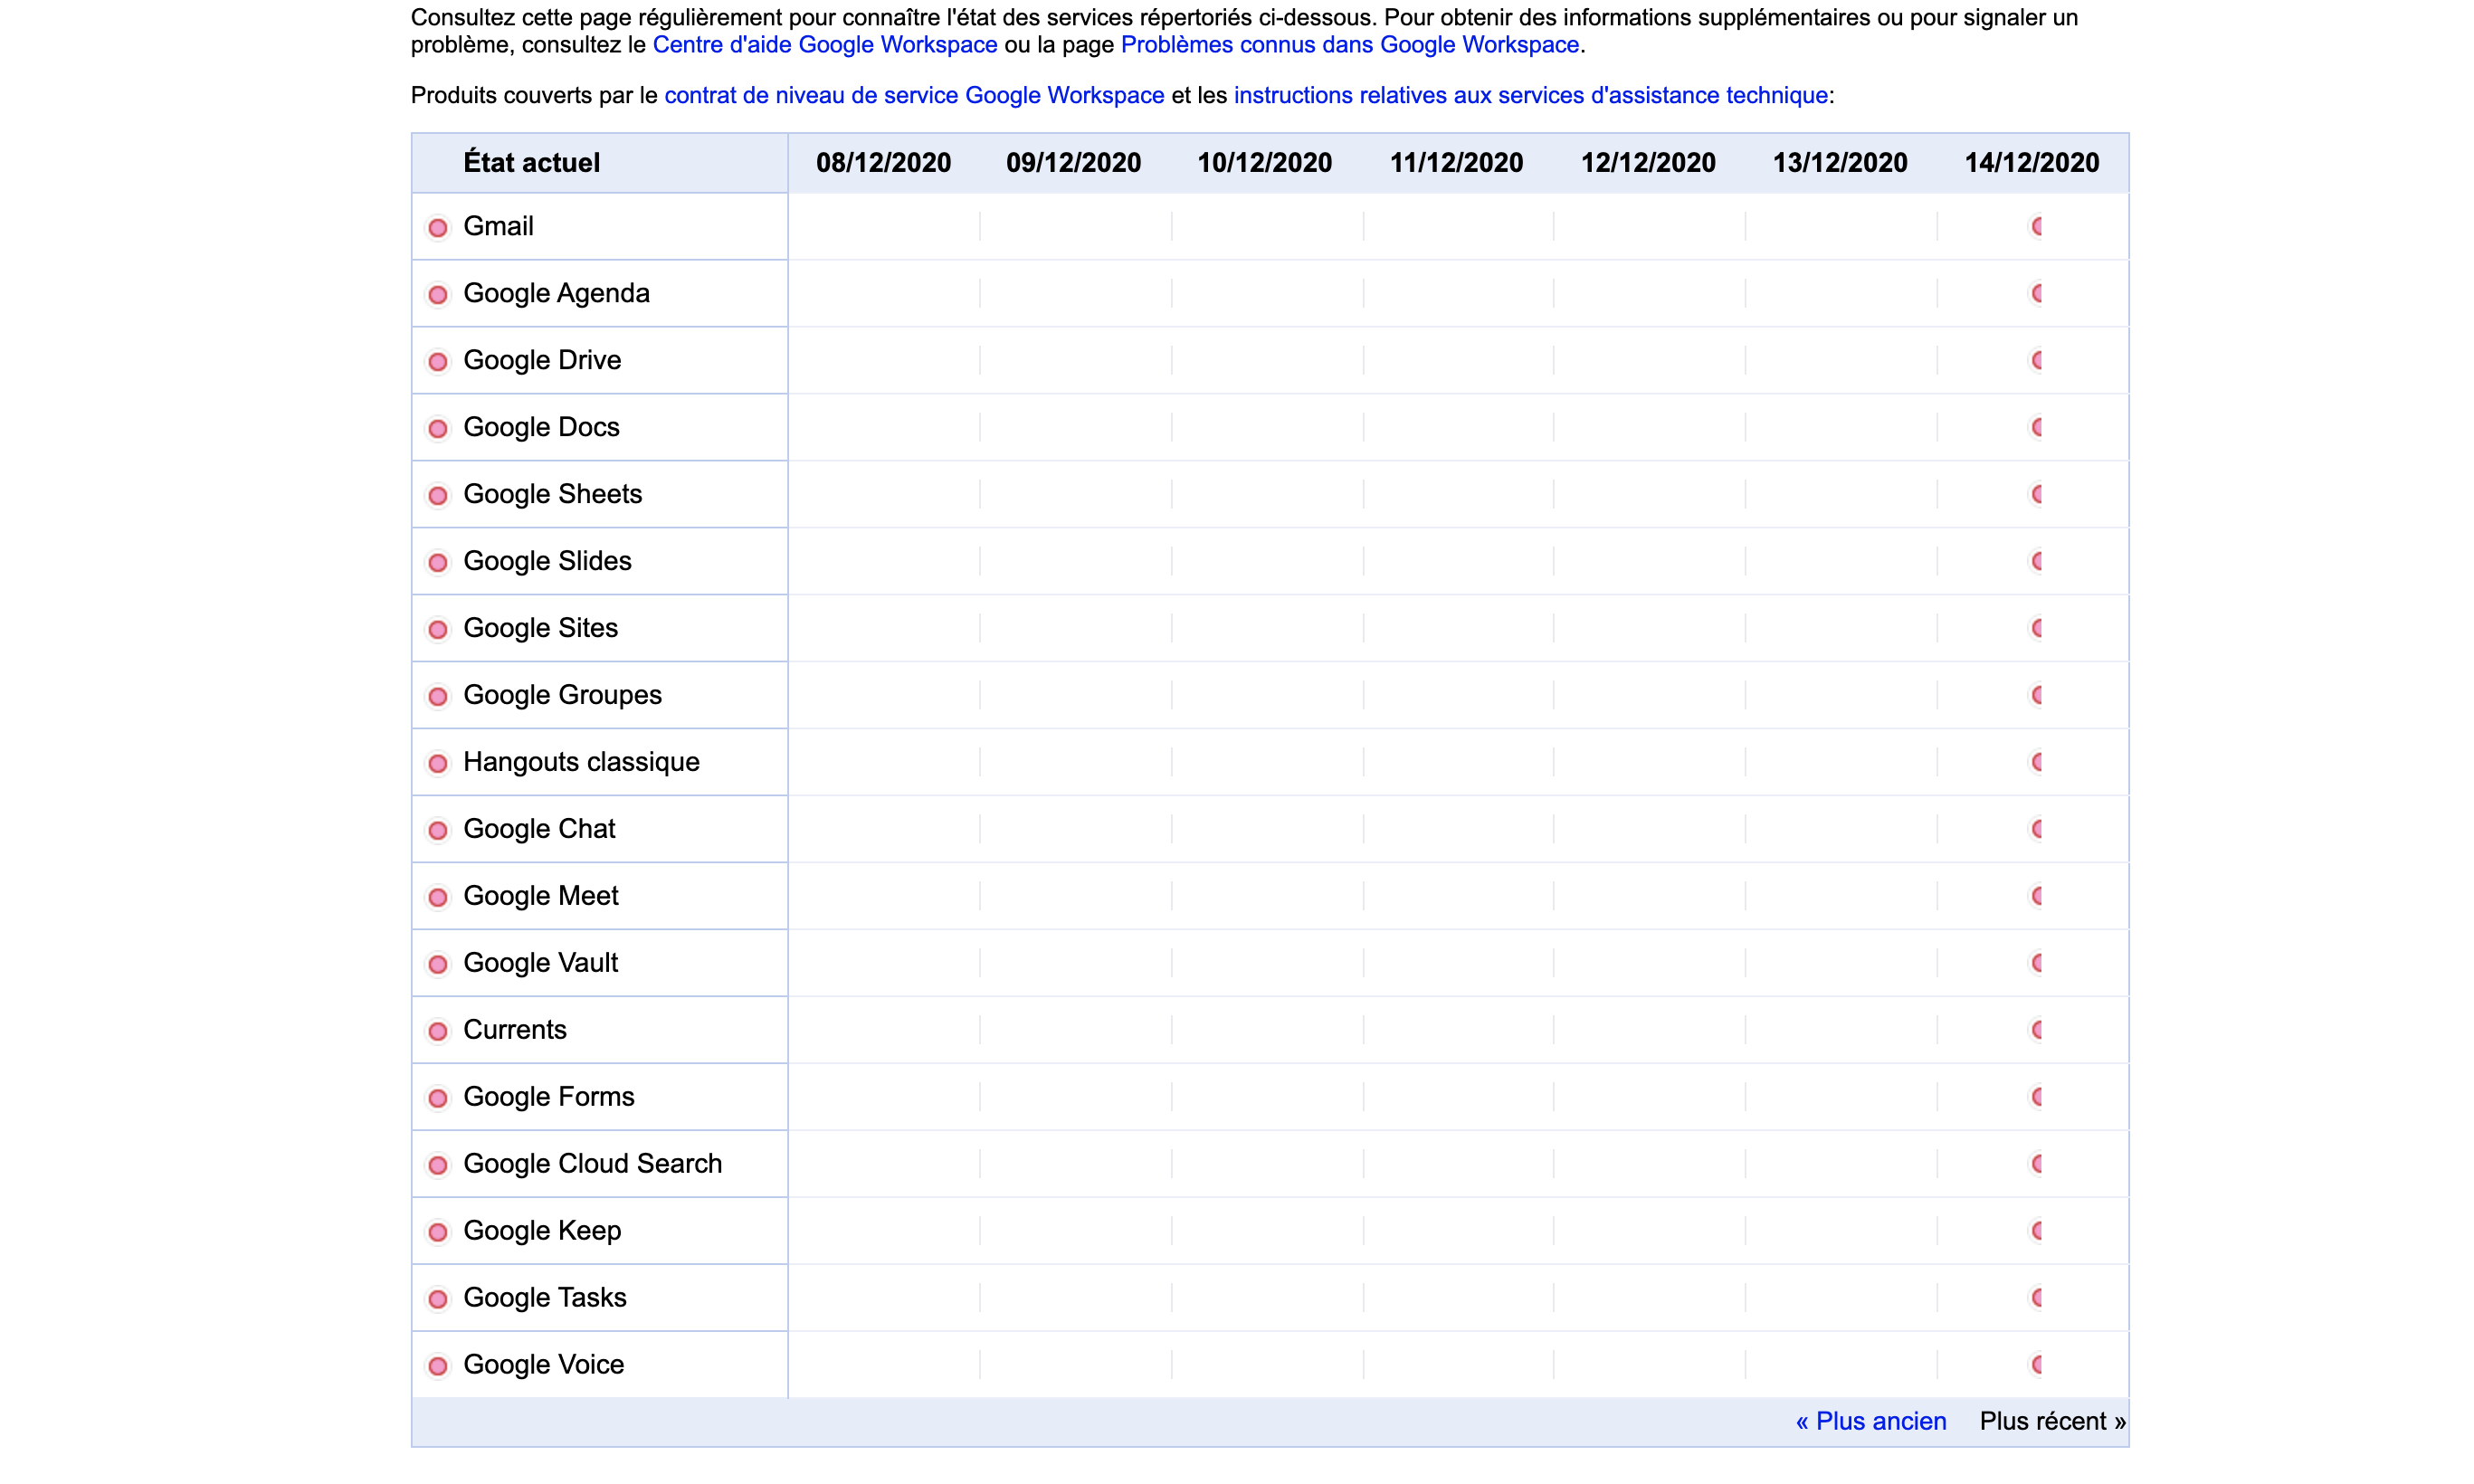Select the Google Keep service name
Screen dimensions: 2474x1484
(x=542, y=1232)
